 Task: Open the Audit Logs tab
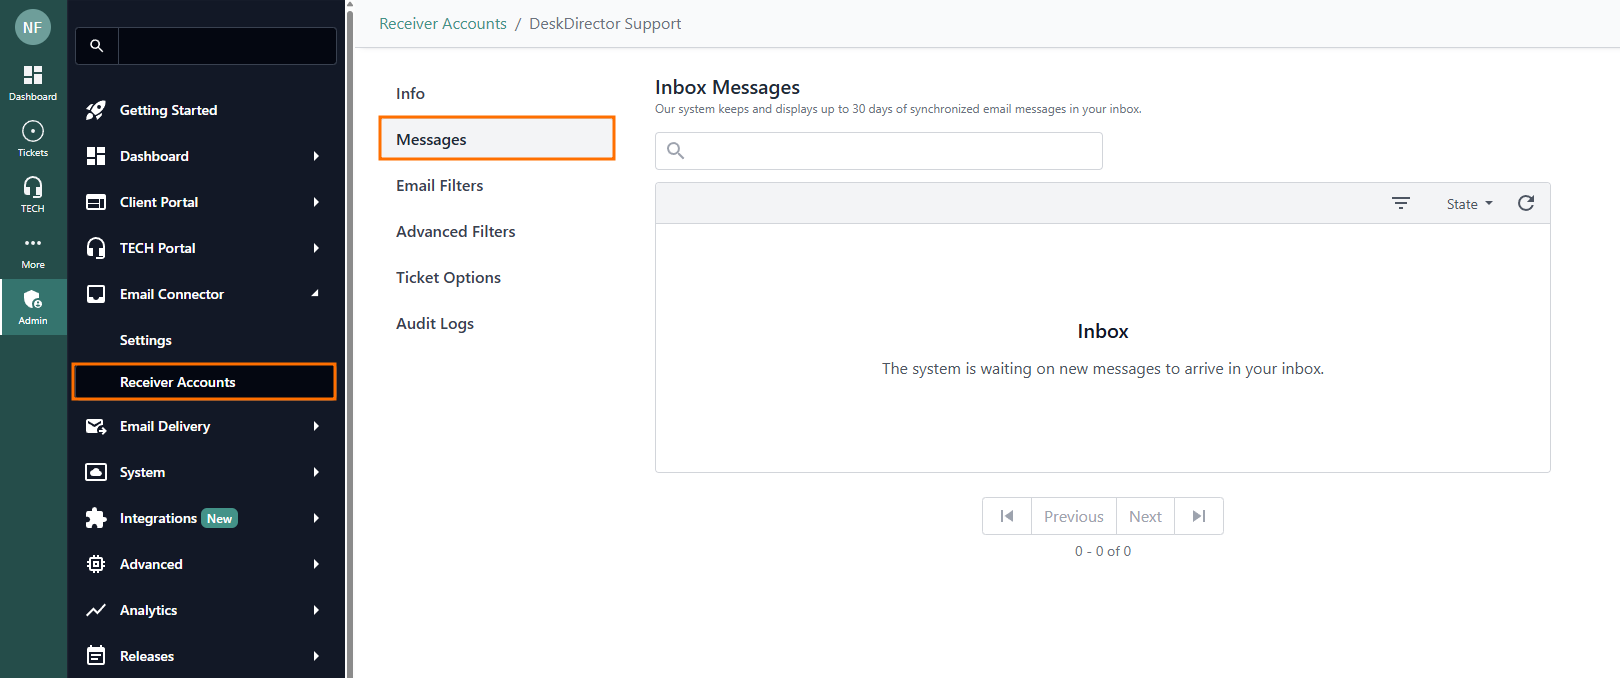pyautogui.click(x=435, y=323)
